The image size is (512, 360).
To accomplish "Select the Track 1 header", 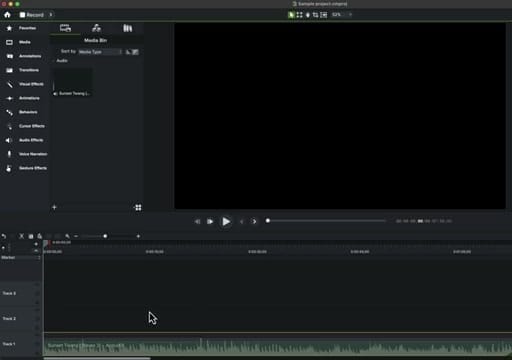I will point(21,344).
